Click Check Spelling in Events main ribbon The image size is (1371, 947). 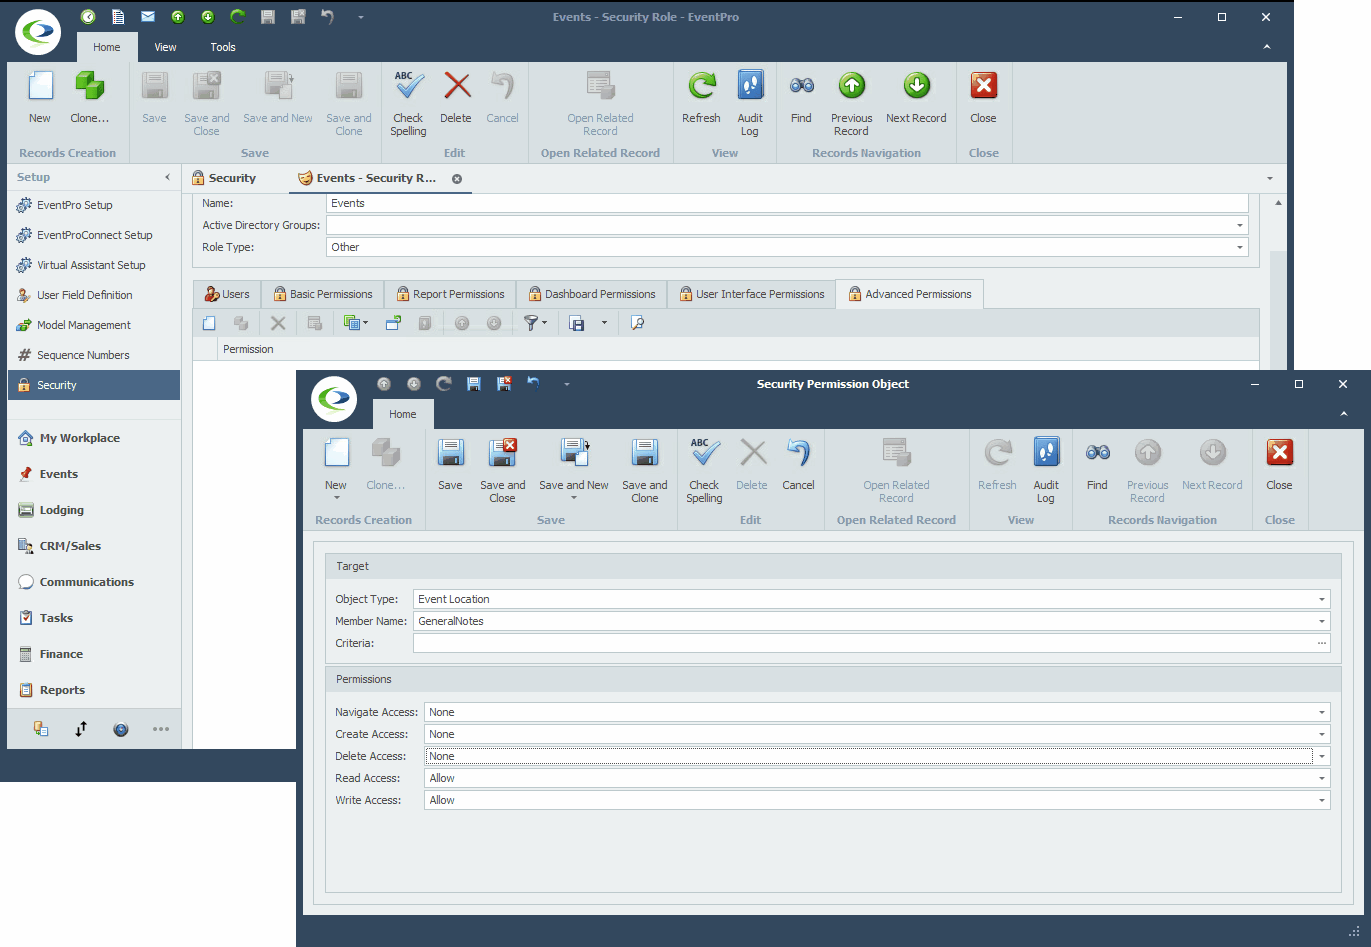(408, 103)
